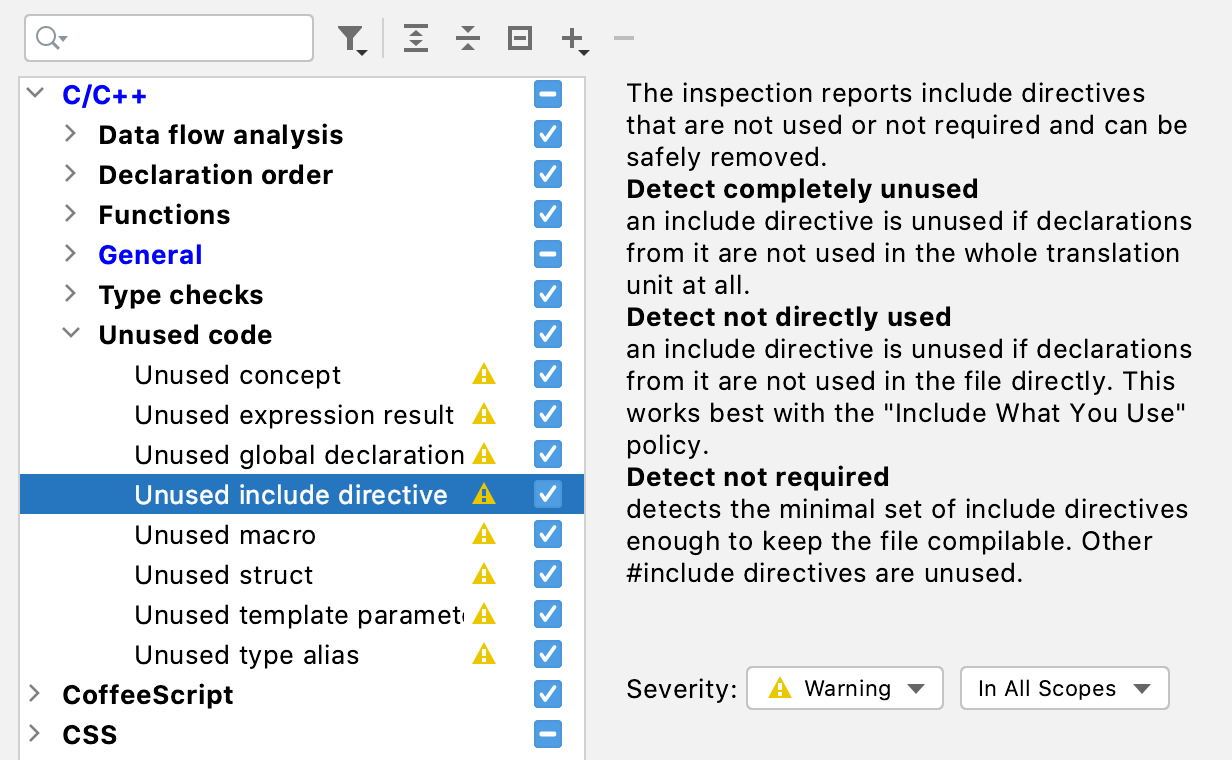Select the Unused concept inspection
The width and height of the screenshot is (1232, 760).
238,375
